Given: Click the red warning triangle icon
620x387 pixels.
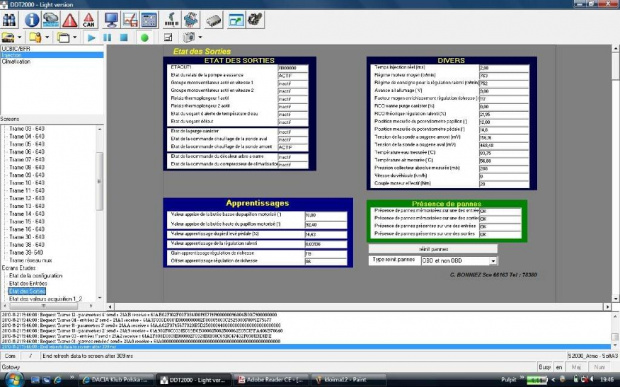Looking at the screenshot, I should tap(70, 20).
